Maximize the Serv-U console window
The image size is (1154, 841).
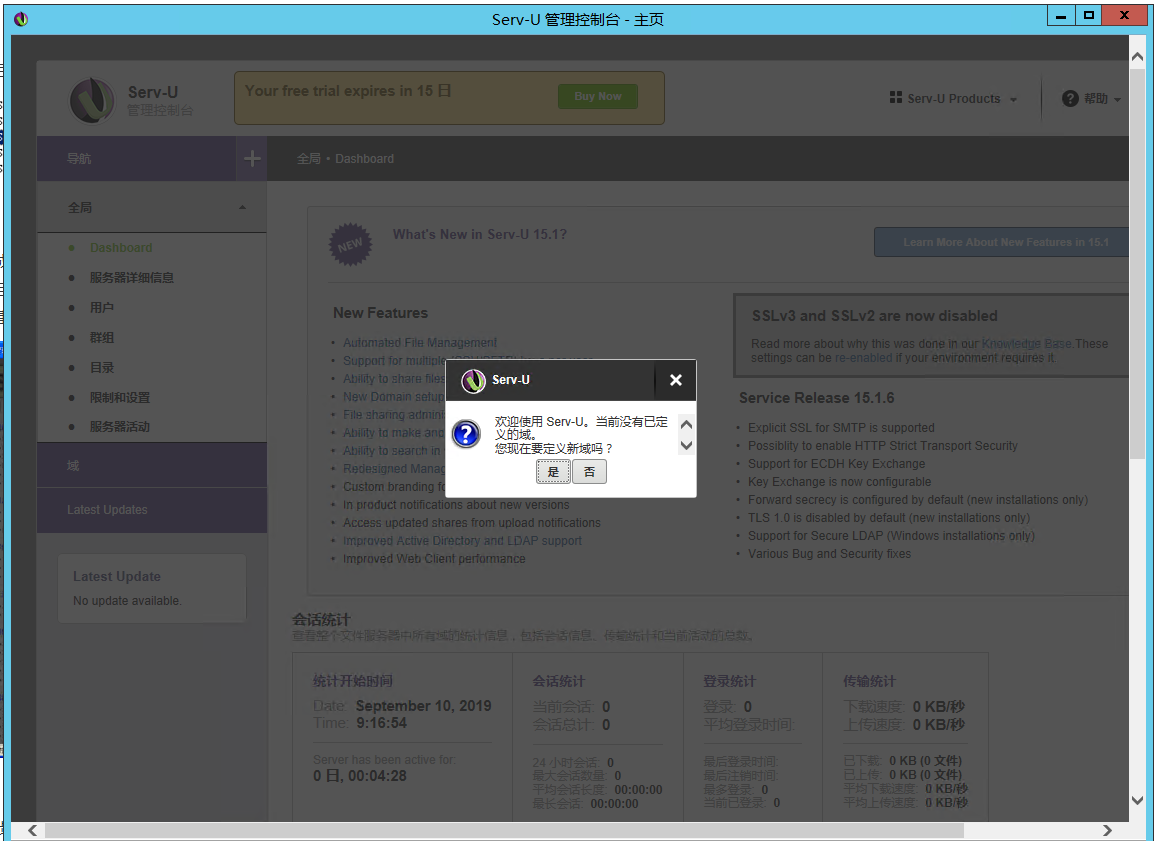[1088, 16]
